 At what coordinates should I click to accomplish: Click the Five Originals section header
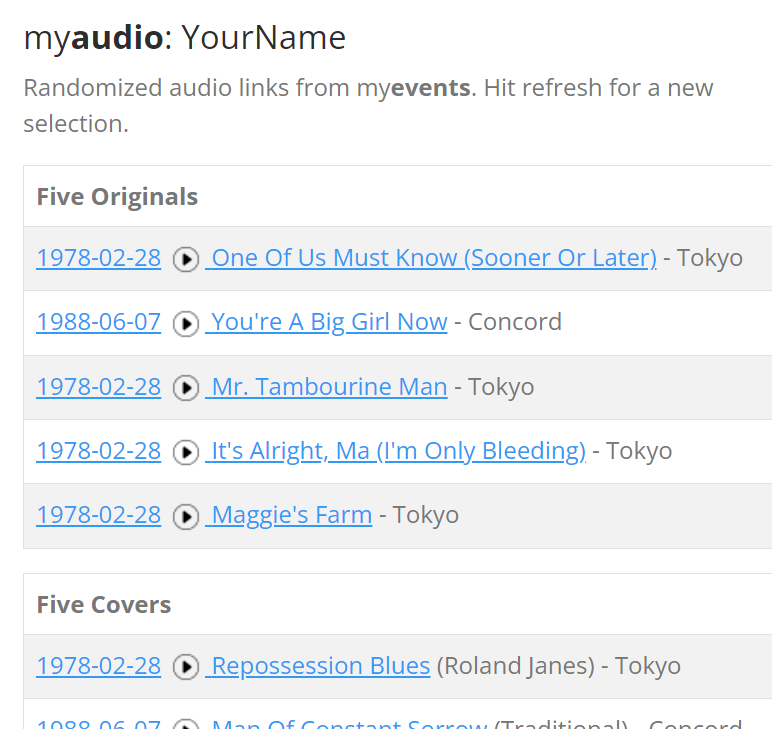click(117, 197)
